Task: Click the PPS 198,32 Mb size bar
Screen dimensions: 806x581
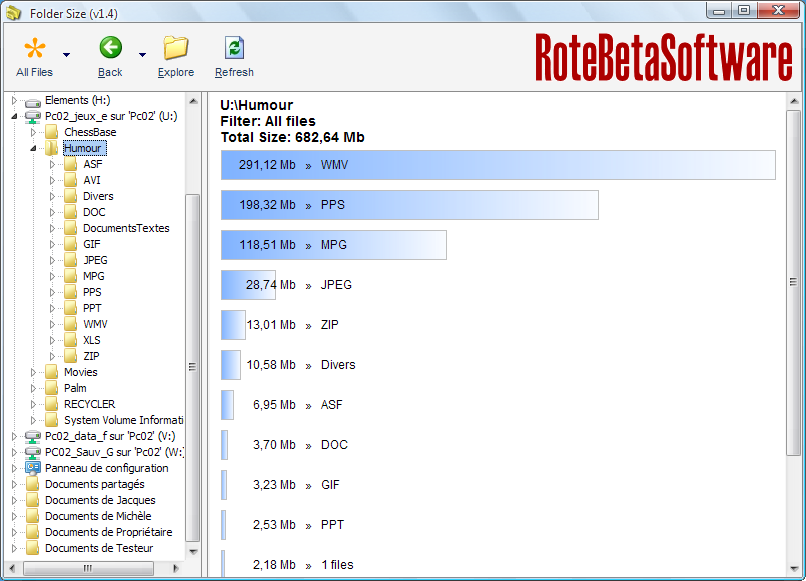Action: (410, 205)
